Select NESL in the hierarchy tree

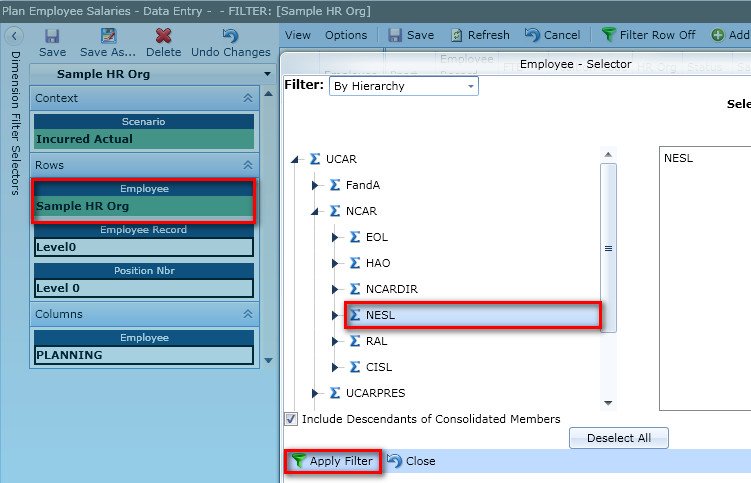pyautogui.click(x=380, y=315)
